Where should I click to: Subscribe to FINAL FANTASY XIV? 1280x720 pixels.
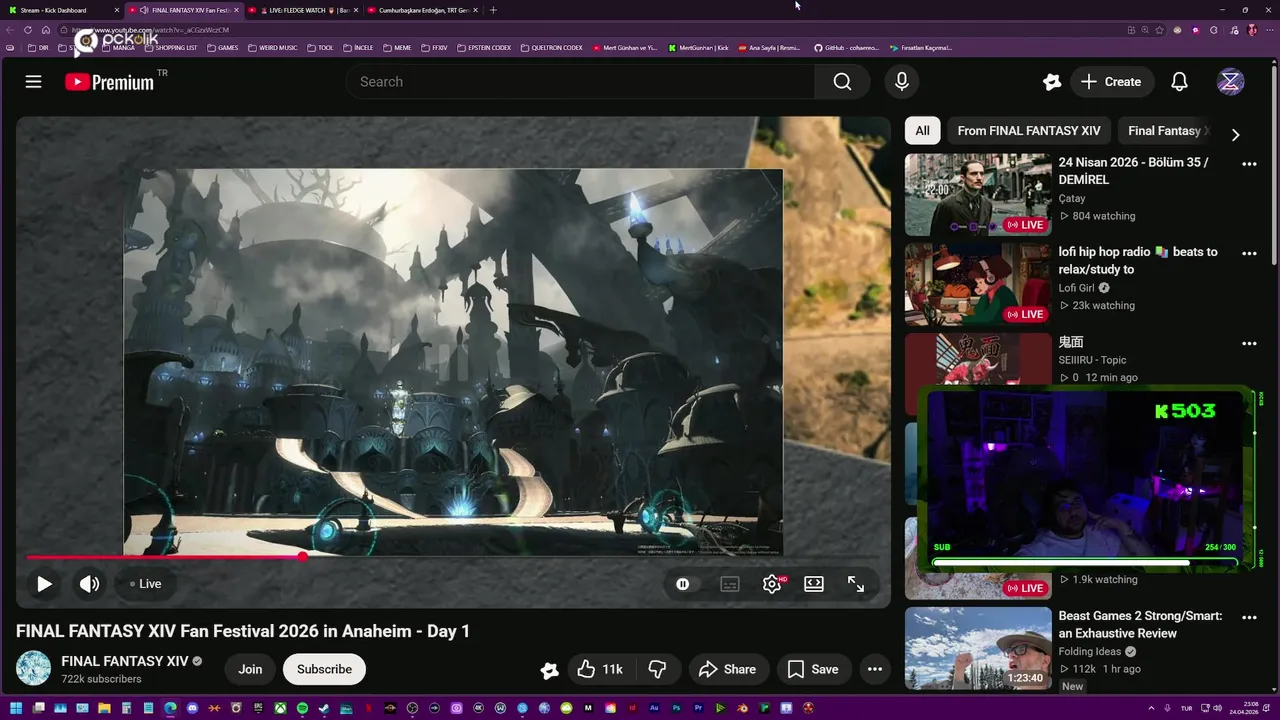click(324, 669)
